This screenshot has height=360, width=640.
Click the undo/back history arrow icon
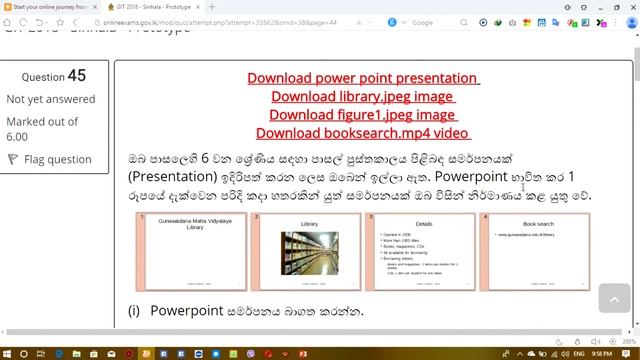pyautogui.click(x=40, y=22)
